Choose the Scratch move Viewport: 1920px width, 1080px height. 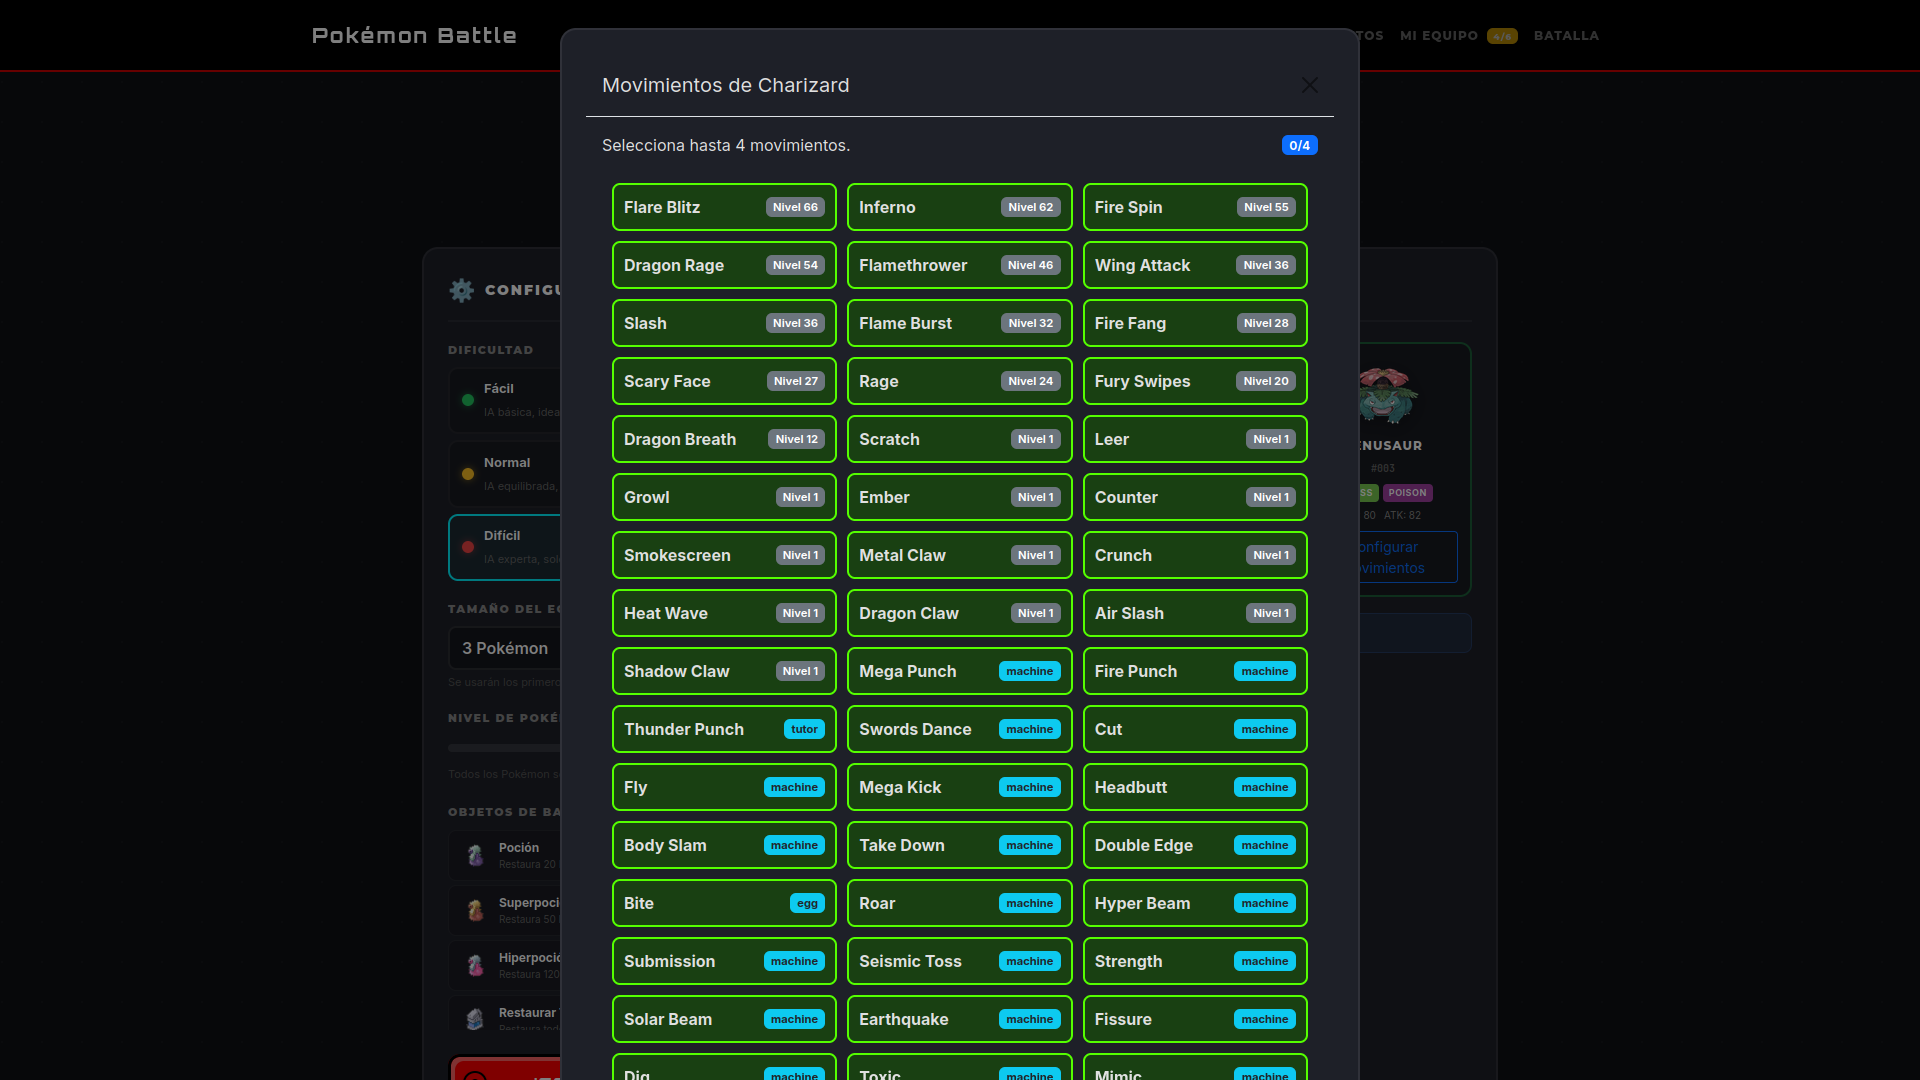959,439
